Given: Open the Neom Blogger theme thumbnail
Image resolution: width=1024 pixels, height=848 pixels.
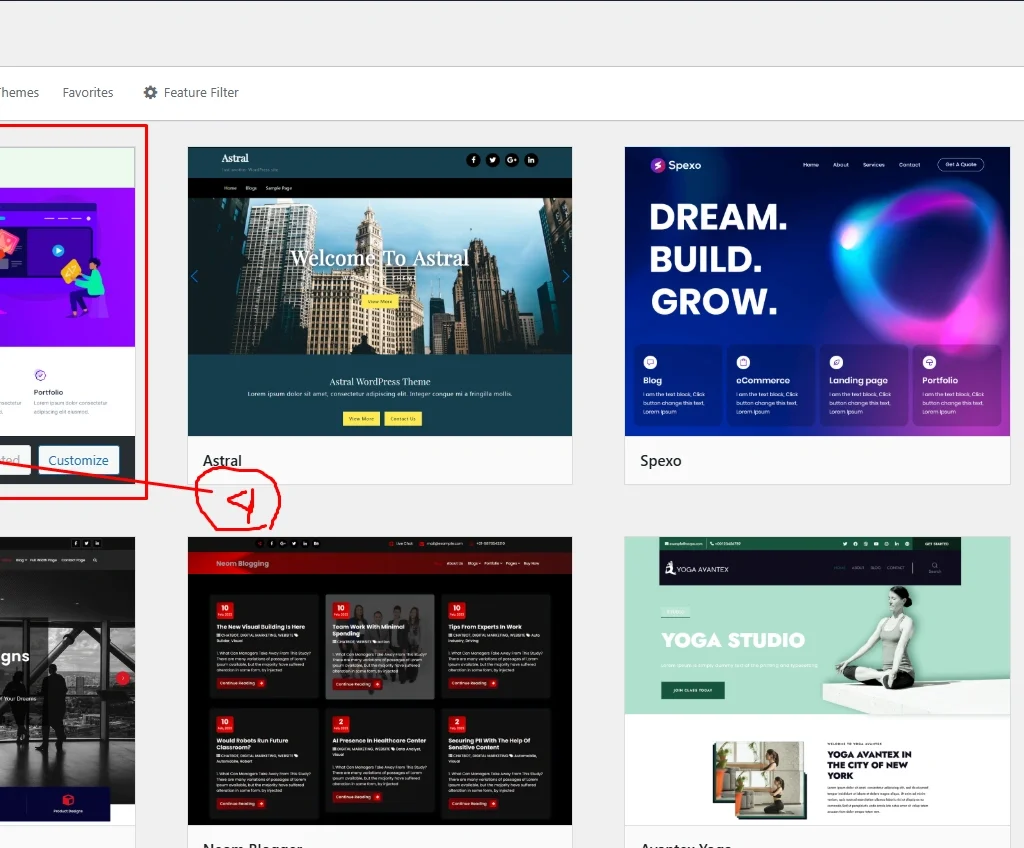Looking at the screenshot, I should [380, 680].
